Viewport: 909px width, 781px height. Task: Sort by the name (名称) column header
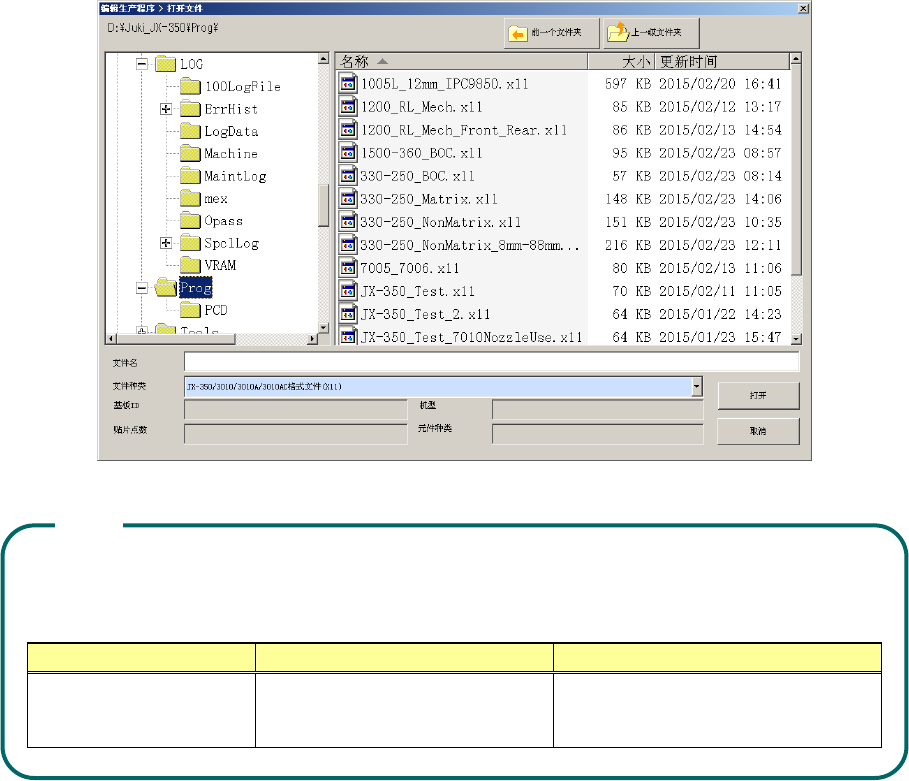pos(462,61)
